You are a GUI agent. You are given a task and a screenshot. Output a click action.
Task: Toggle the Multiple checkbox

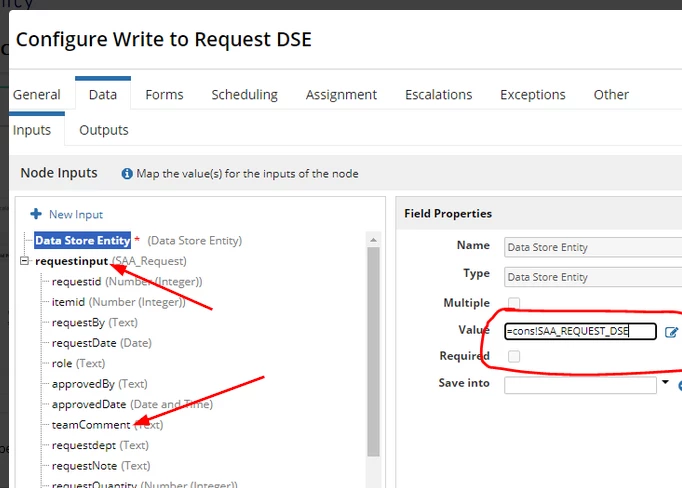coord(514,303)
